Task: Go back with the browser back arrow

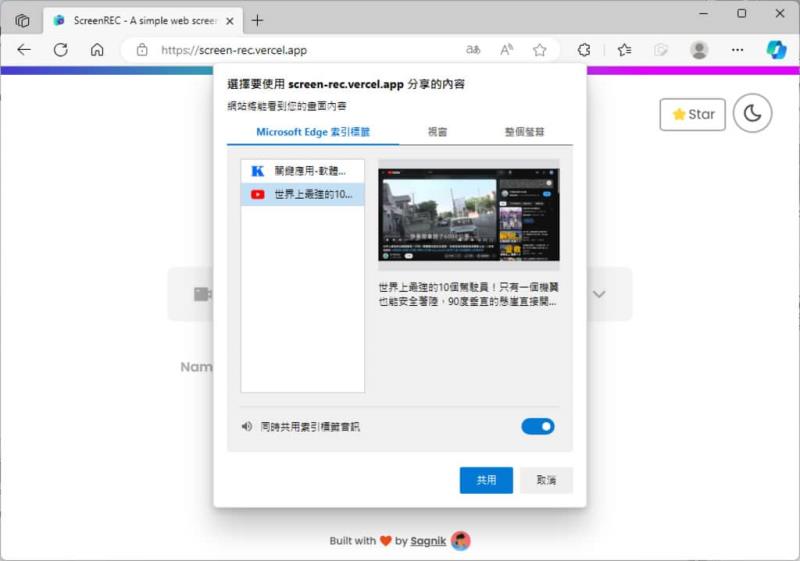Action: pyautogui.click(x=24, y=50)
